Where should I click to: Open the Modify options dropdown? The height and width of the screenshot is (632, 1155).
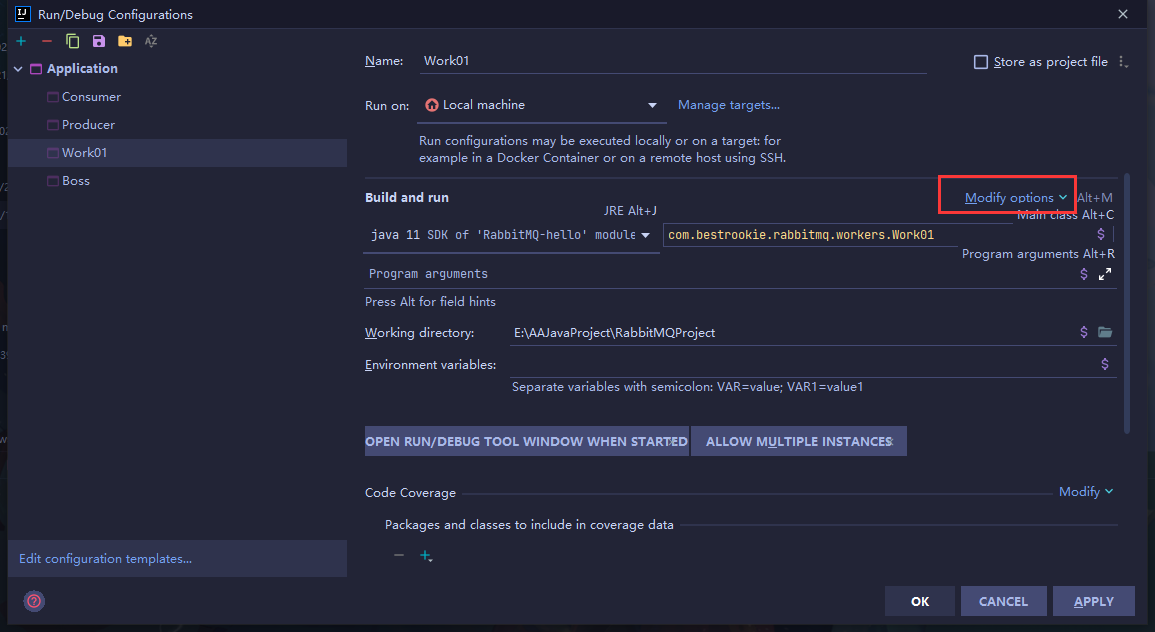pyautogui.click(x=1016, y=197)
